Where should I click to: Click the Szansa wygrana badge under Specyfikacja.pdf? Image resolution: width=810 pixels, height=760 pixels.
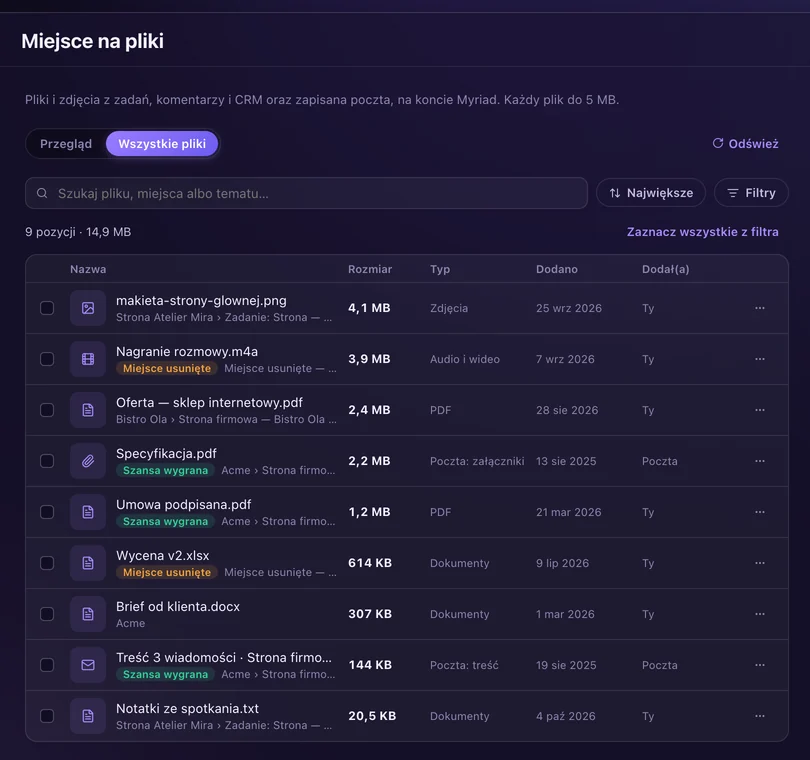point(165,471)
